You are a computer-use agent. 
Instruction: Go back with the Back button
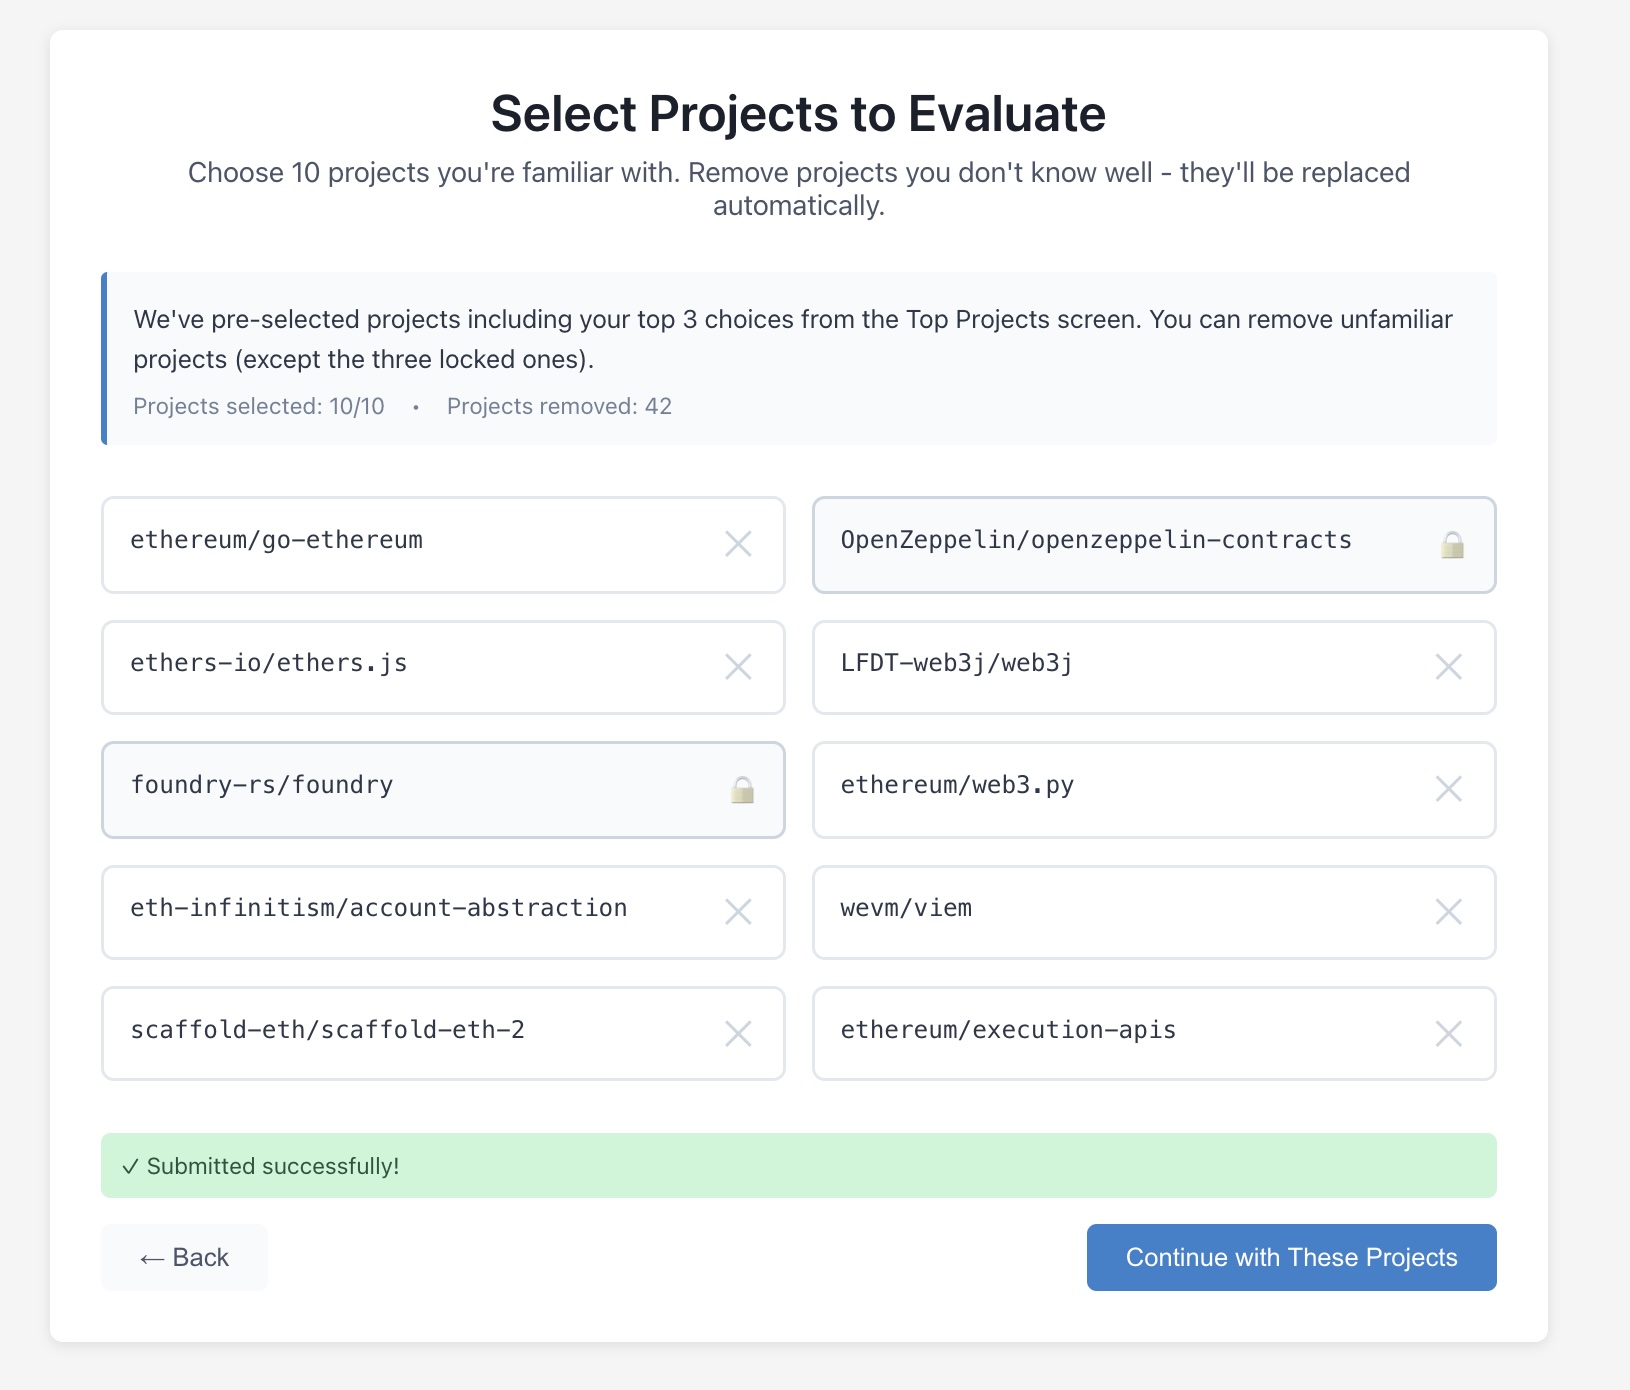pyautogui.click(x=184, y=1257)
